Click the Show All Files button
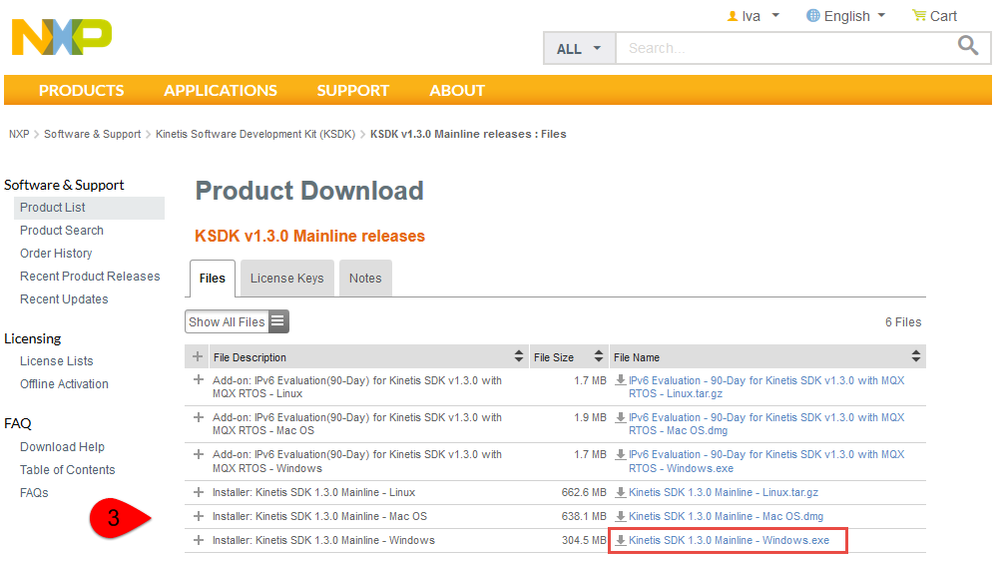This screenshot has width=999, height=576. pos(237,322)
